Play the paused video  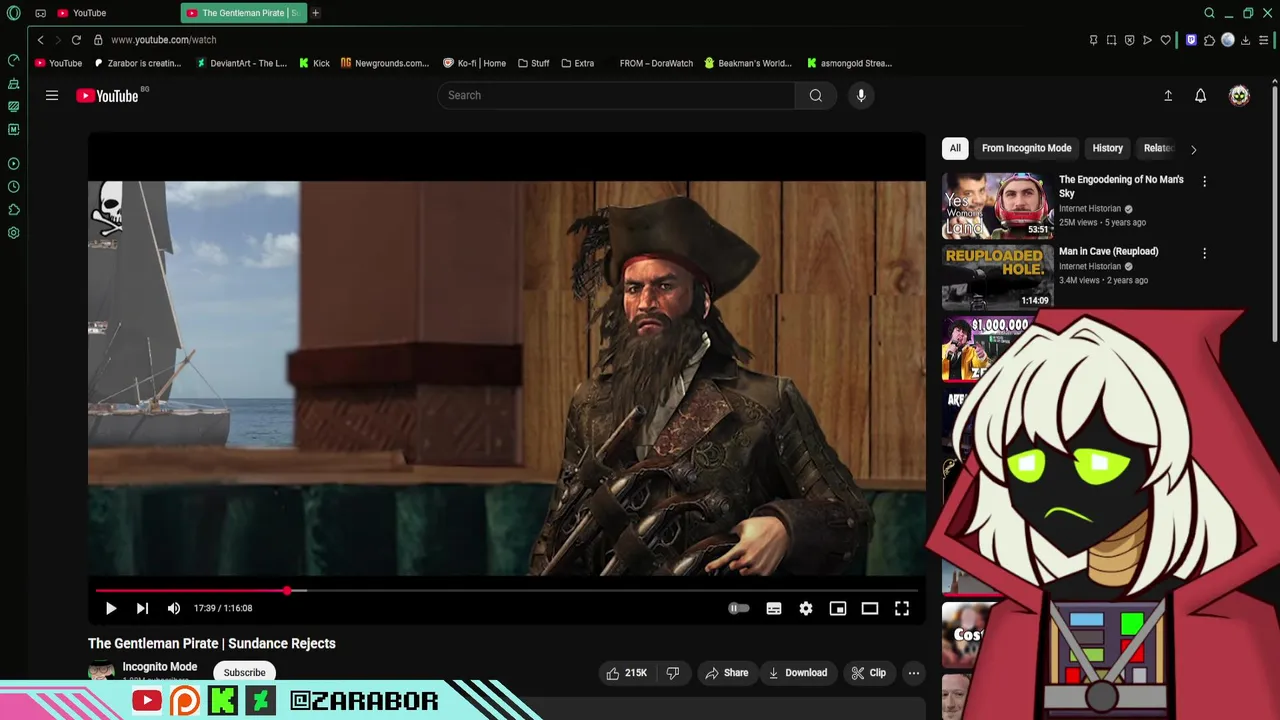click(x=111, y=608)
